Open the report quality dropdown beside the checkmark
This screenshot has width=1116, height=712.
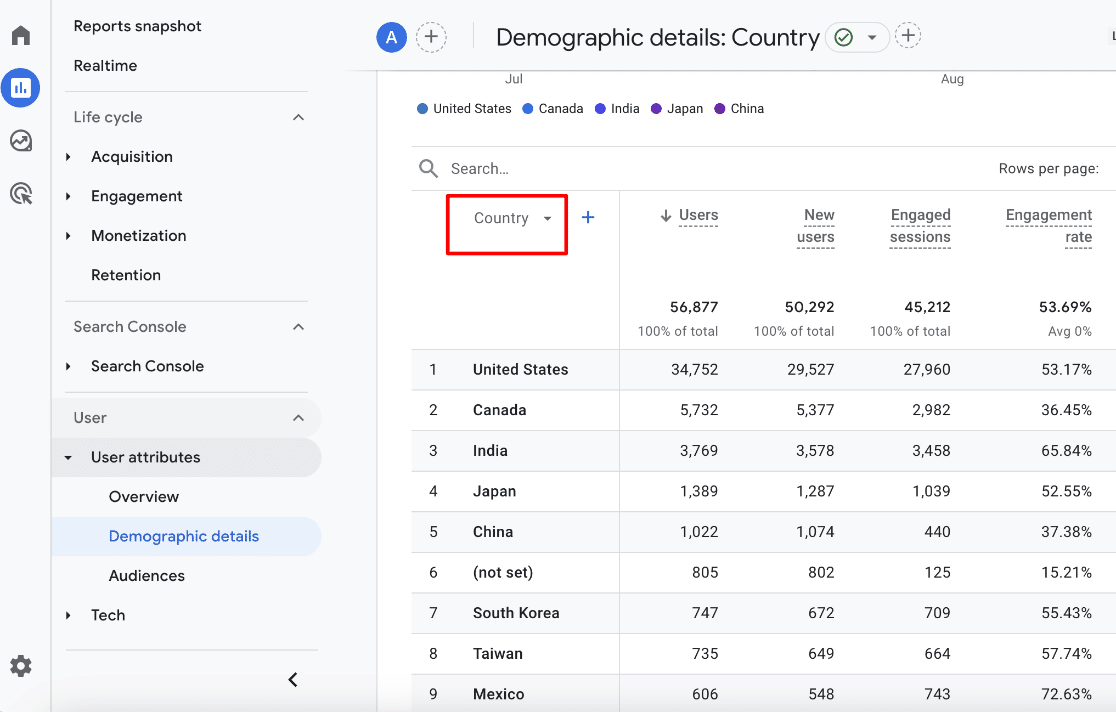pos(872,37)
